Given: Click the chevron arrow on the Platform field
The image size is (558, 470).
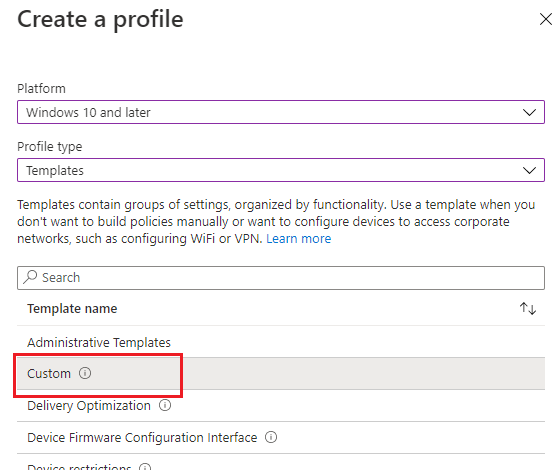Looking at the screenshot, I should pyautogui.click(x=529, y=112).
